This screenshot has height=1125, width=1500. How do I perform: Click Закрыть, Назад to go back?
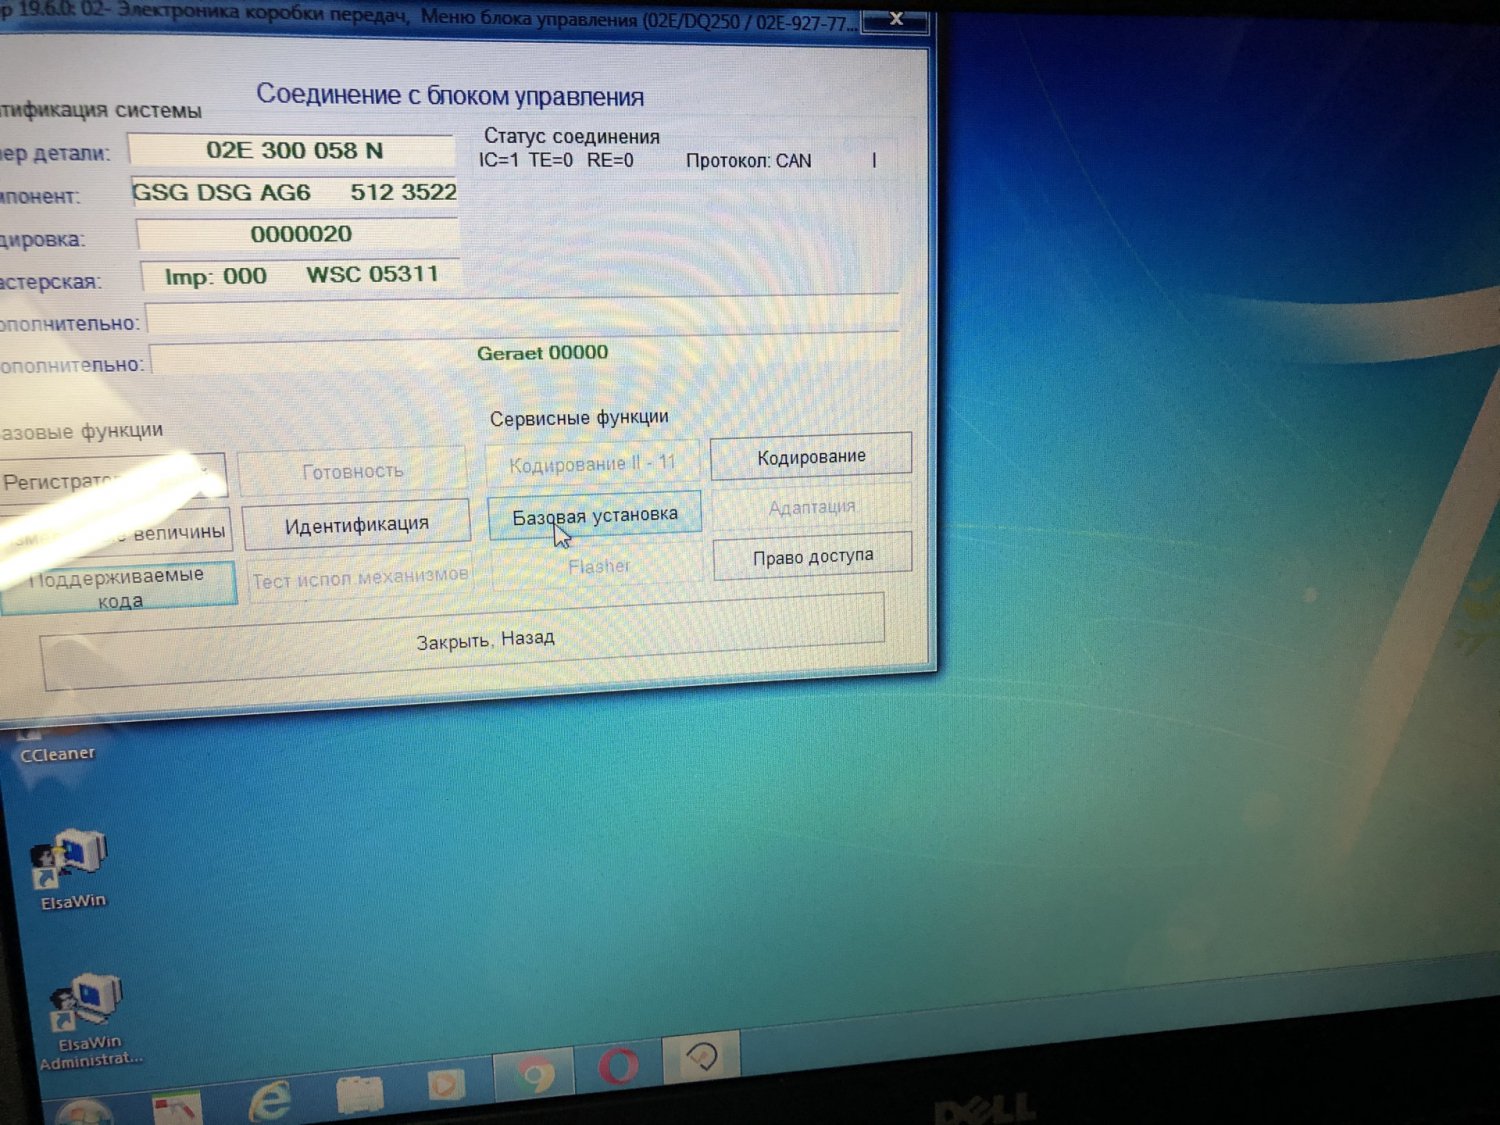tap(464, 640)
